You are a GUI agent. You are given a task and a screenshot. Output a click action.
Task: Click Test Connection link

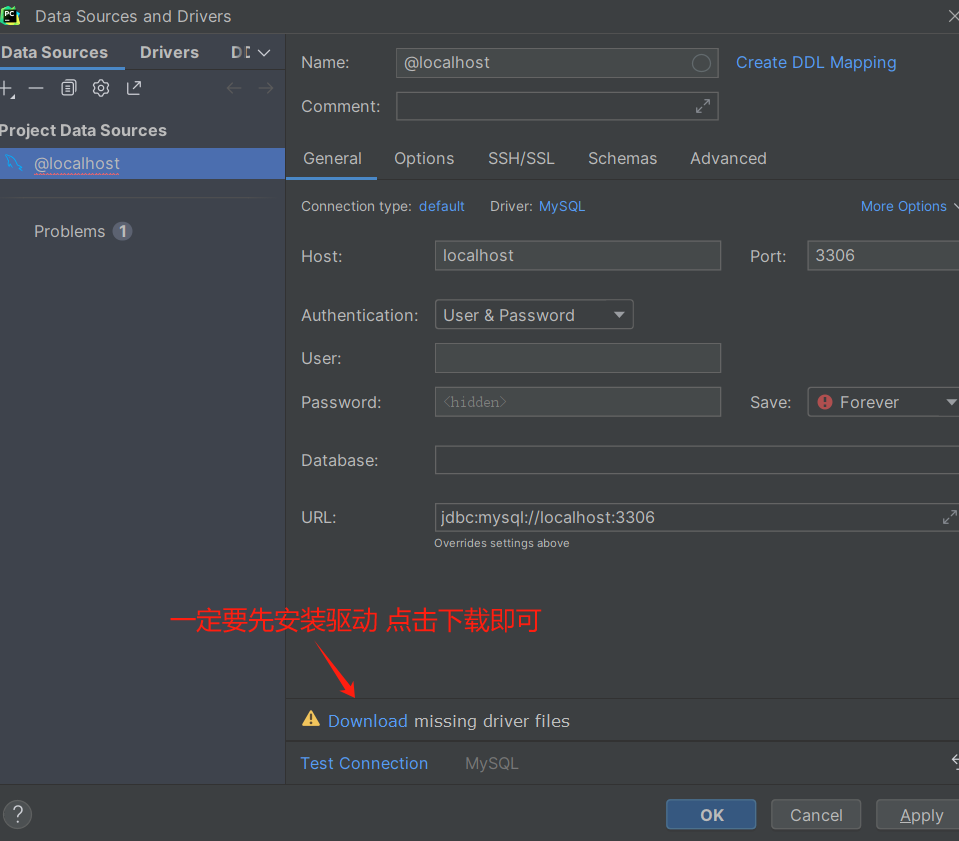coord(364,763)
